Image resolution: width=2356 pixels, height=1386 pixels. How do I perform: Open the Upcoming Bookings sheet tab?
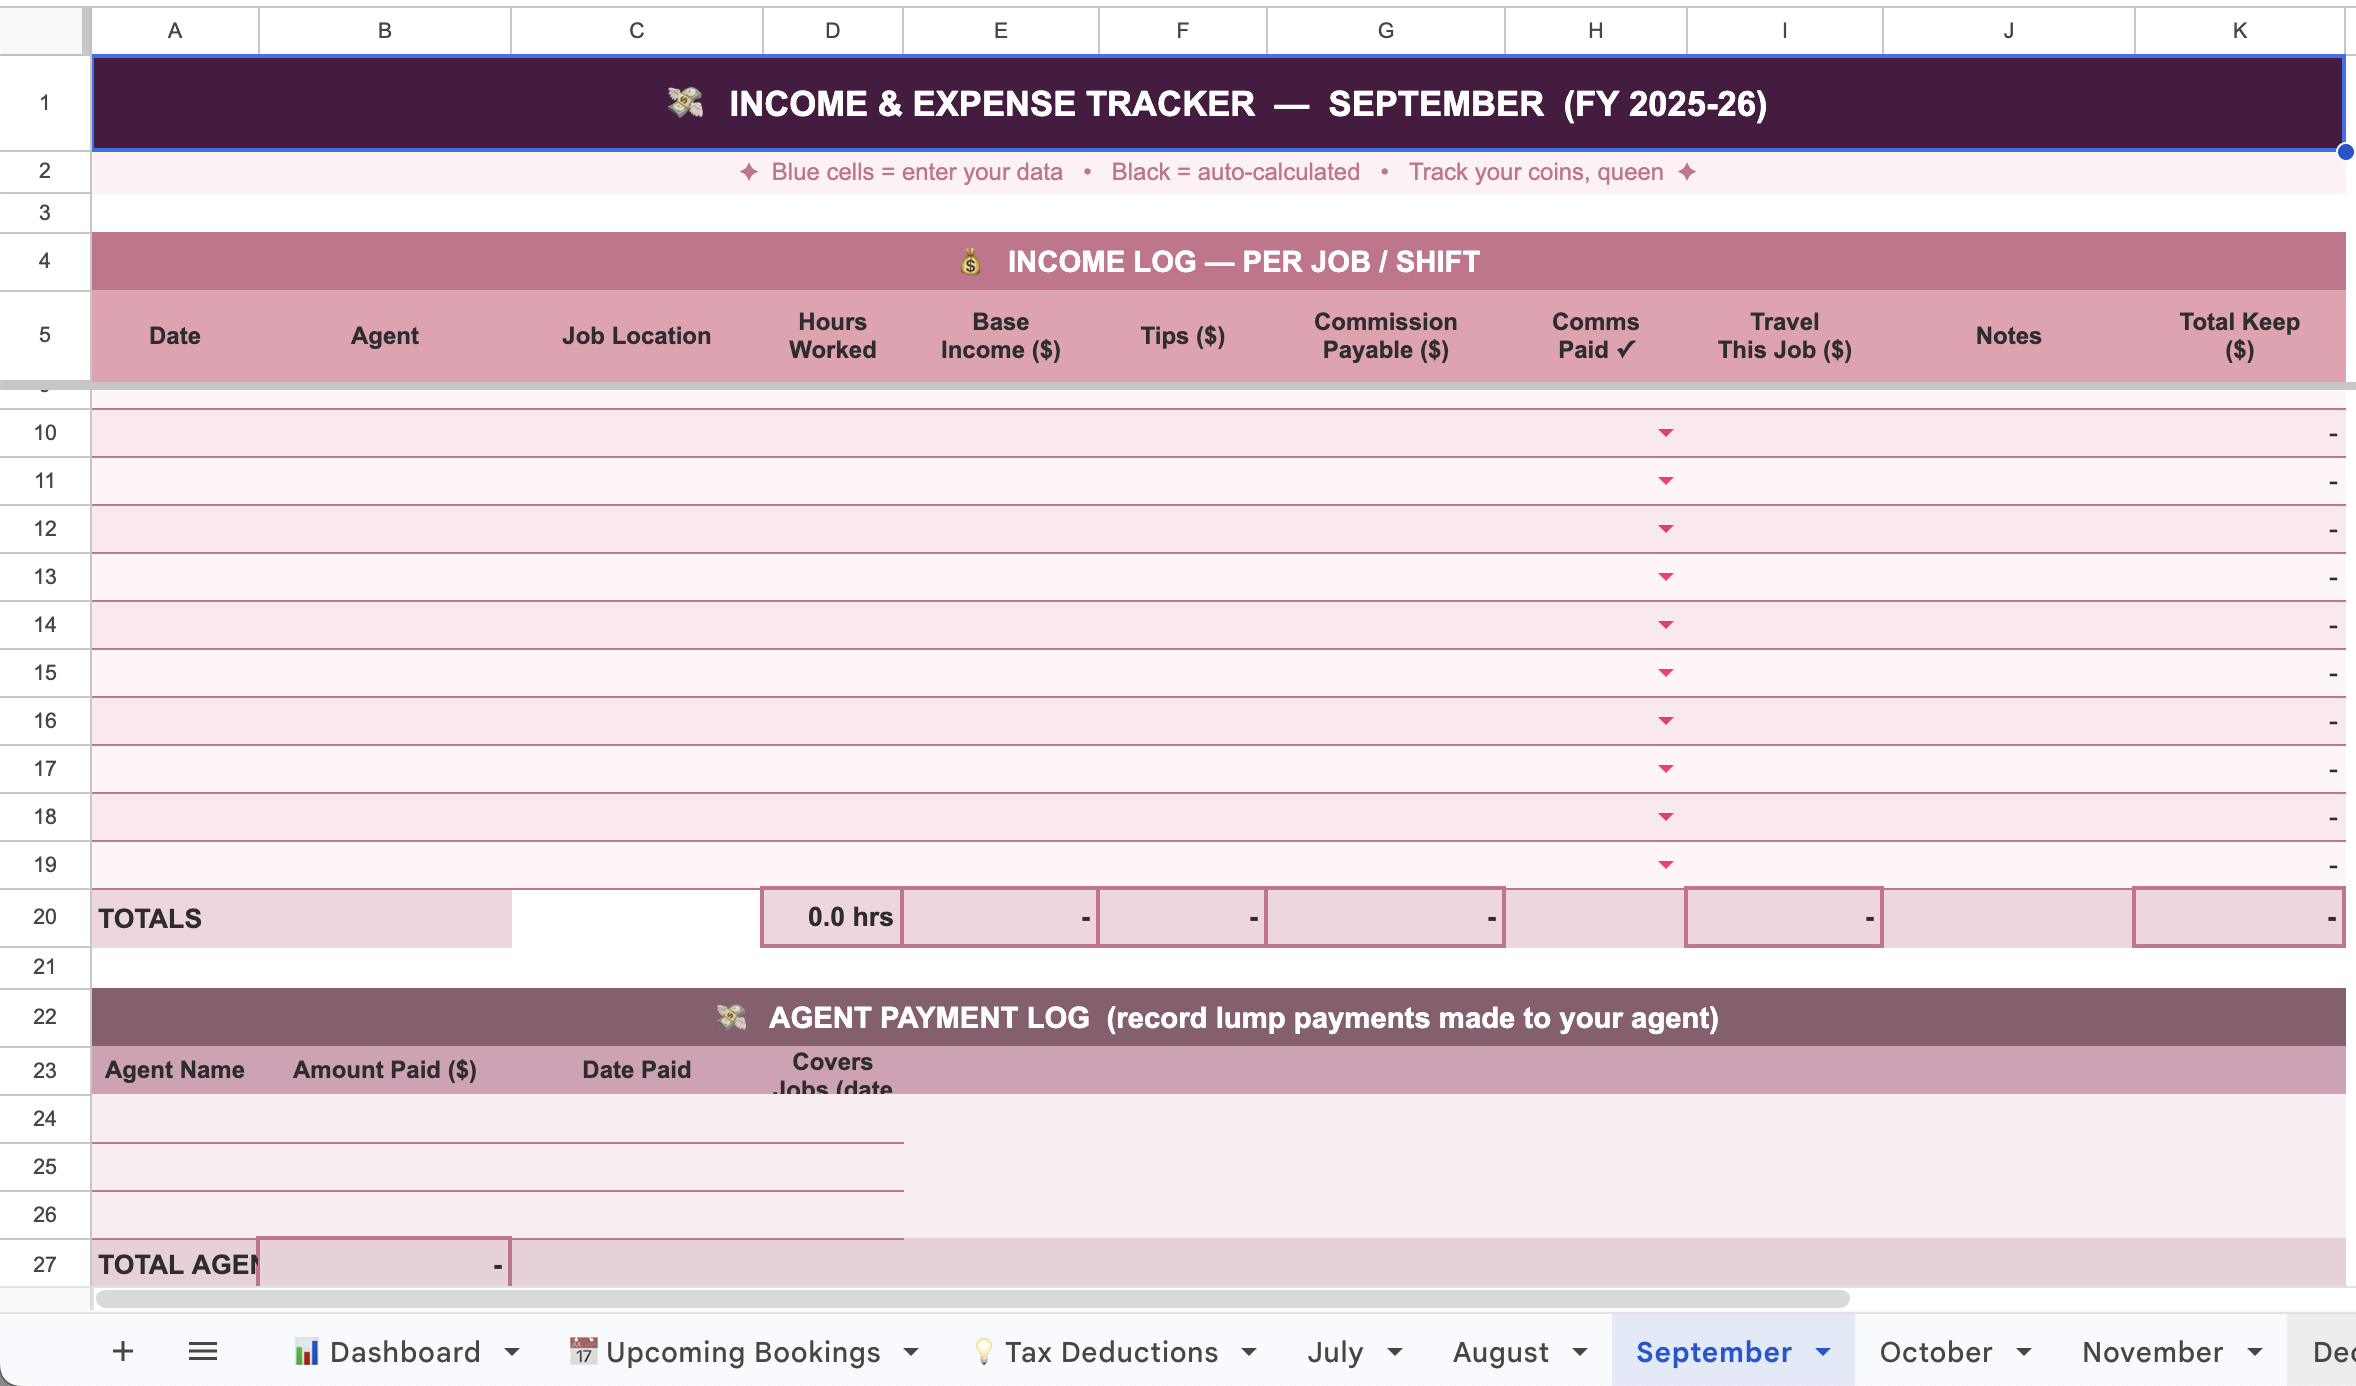tap(725, 1352)
